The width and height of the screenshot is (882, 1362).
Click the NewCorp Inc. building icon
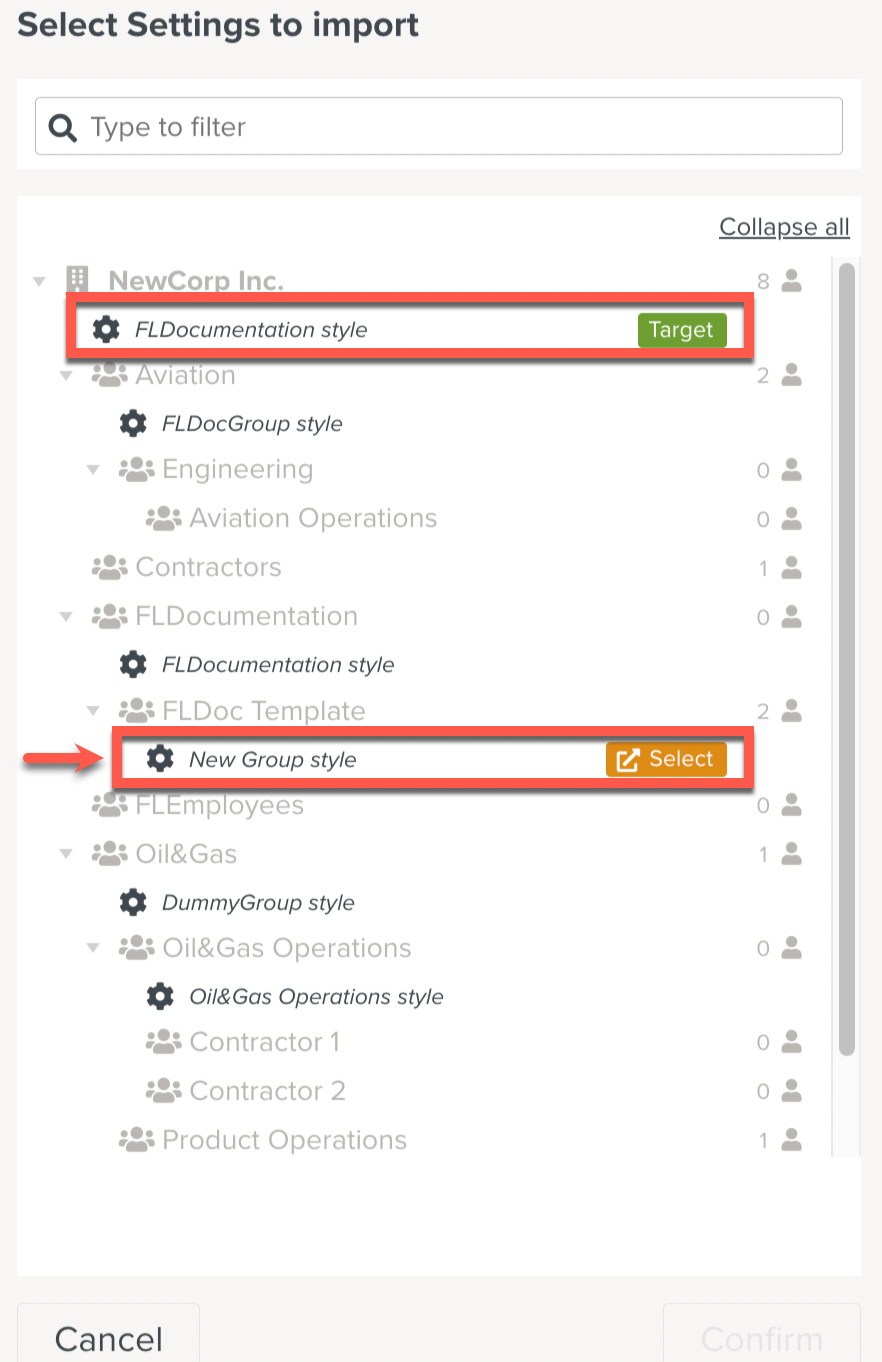point(77,280)
